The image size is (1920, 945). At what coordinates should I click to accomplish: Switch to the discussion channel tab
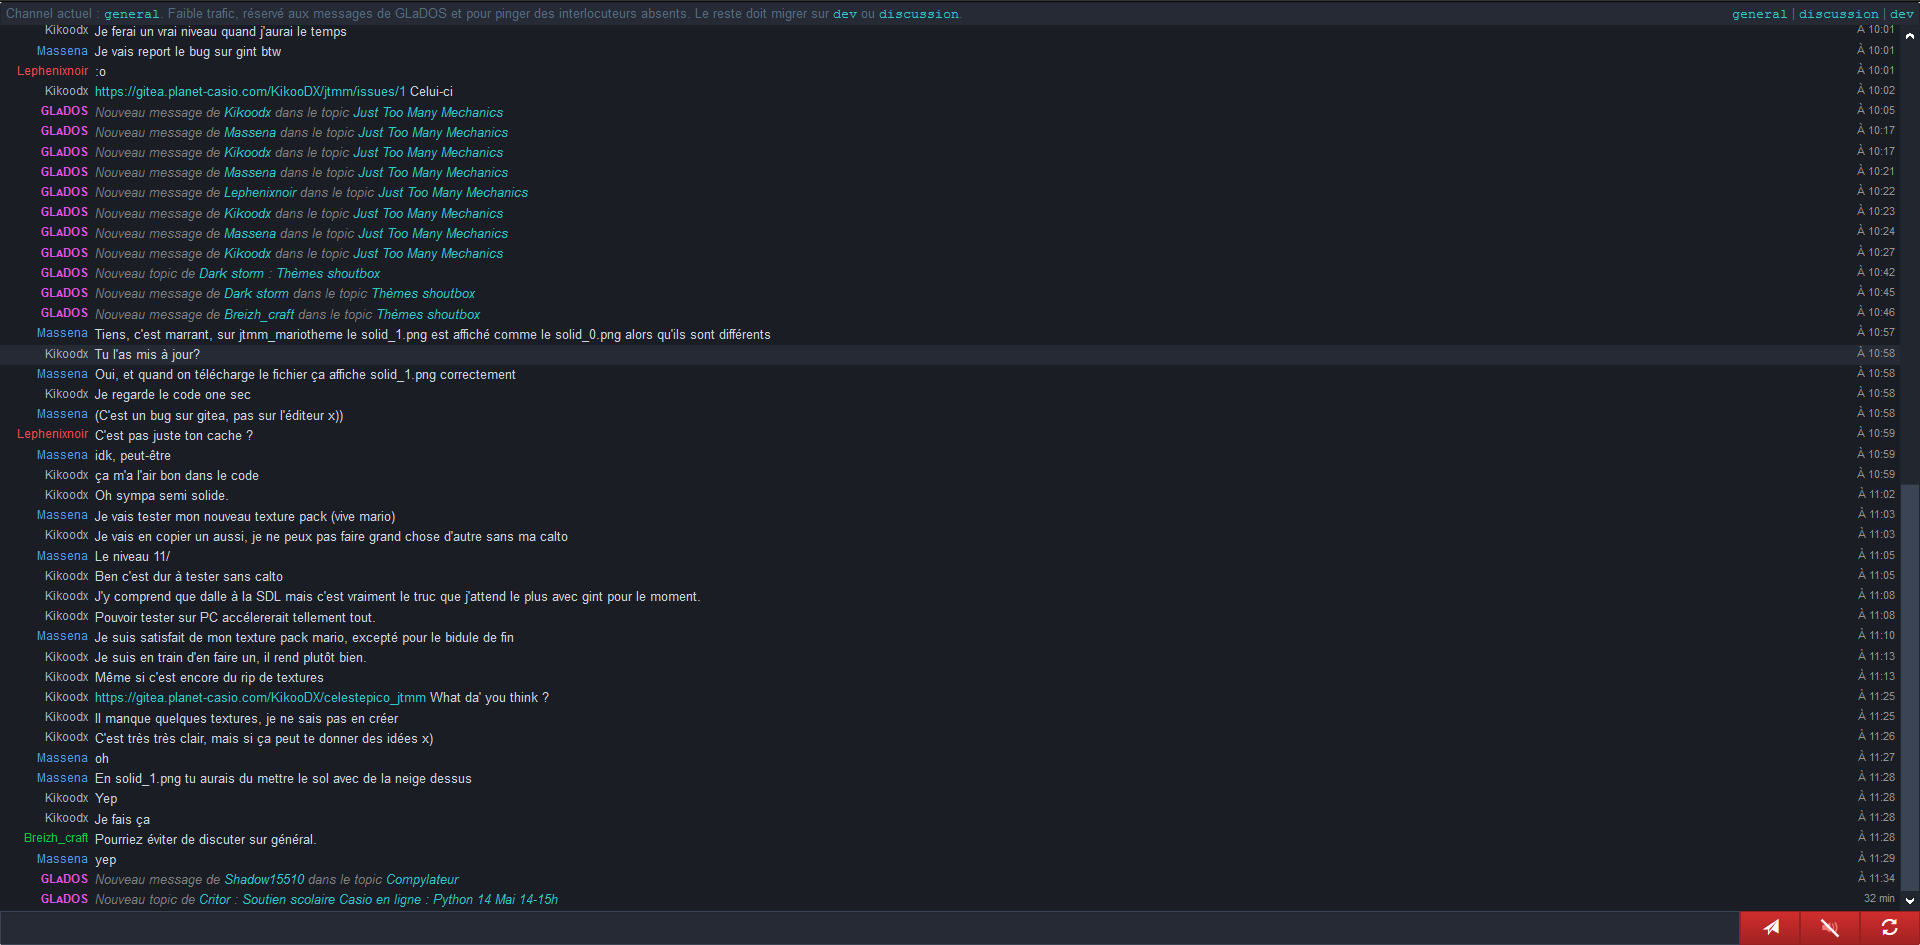pyautogui.click(x=1838, y=14)
